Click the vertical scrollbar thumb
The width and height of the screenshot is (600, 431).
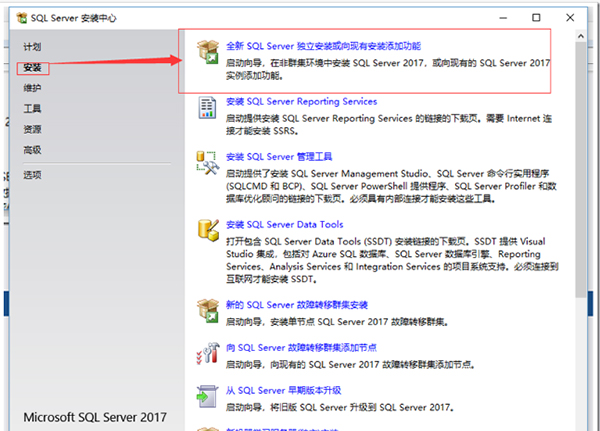click(x=580, y=170)
